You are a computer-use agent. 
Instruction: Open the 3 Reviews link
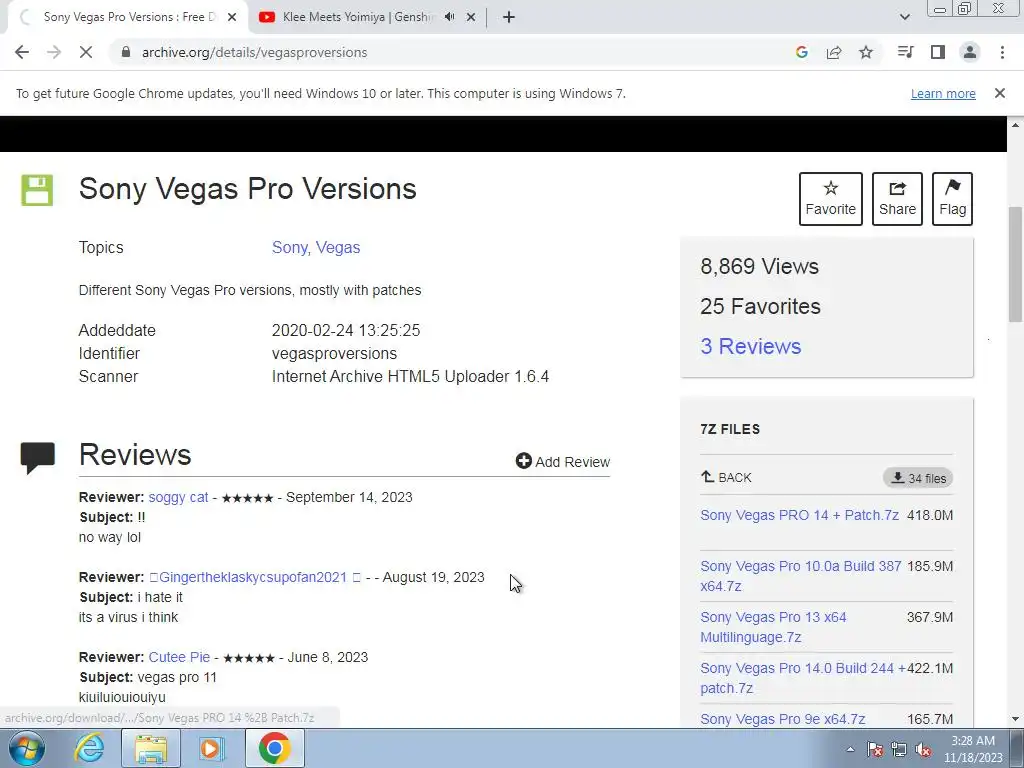tap(750, 346)
